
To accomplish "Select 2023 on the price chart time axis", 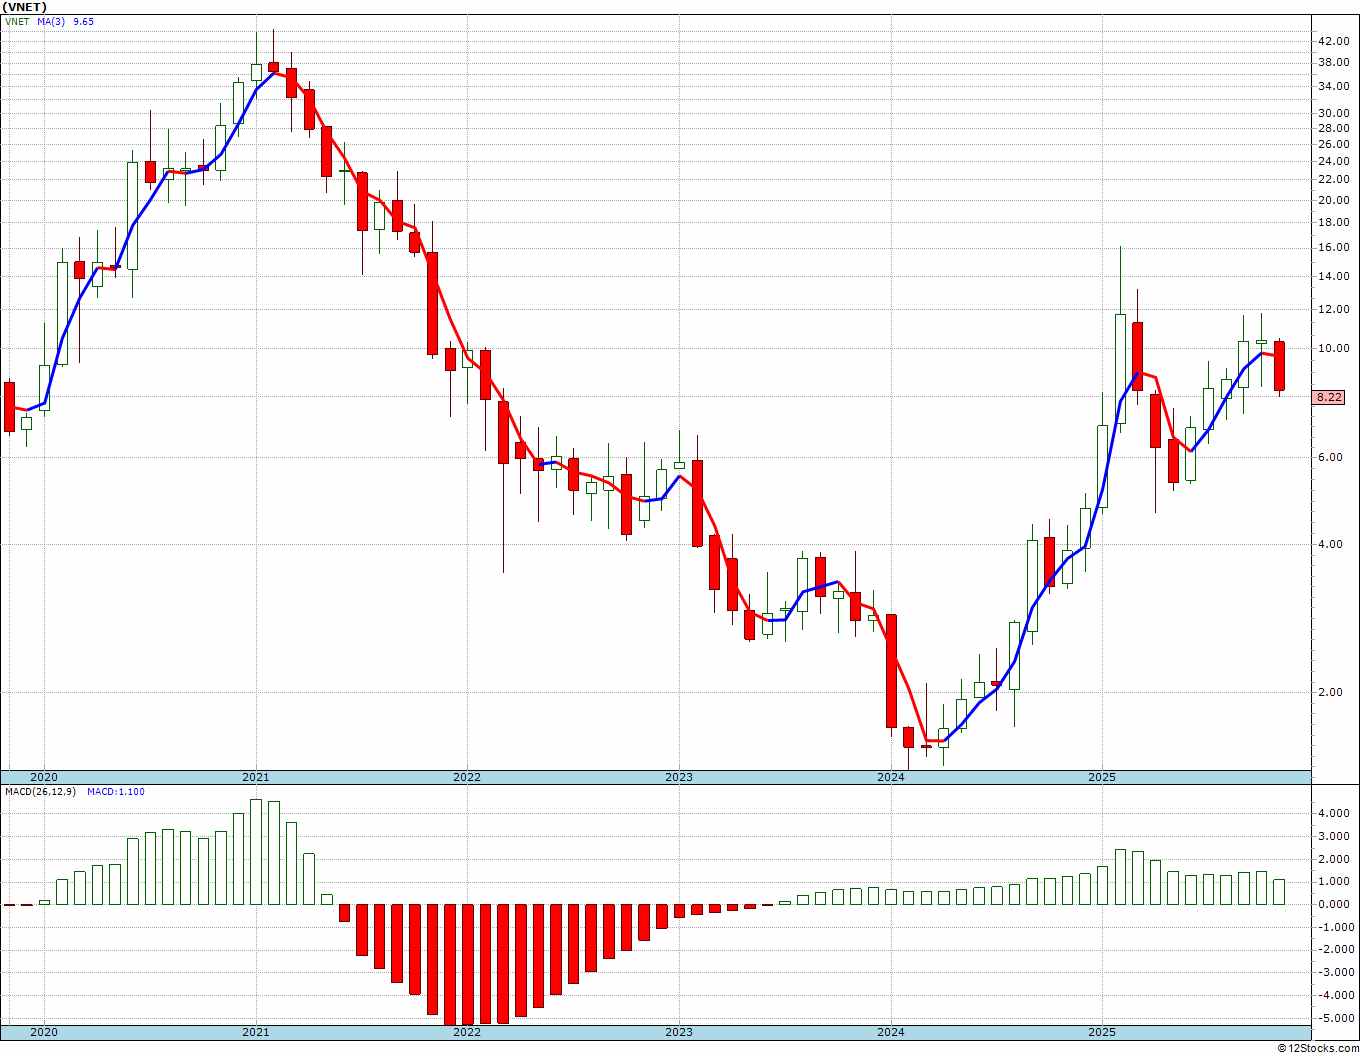I will tap(679, 777).
